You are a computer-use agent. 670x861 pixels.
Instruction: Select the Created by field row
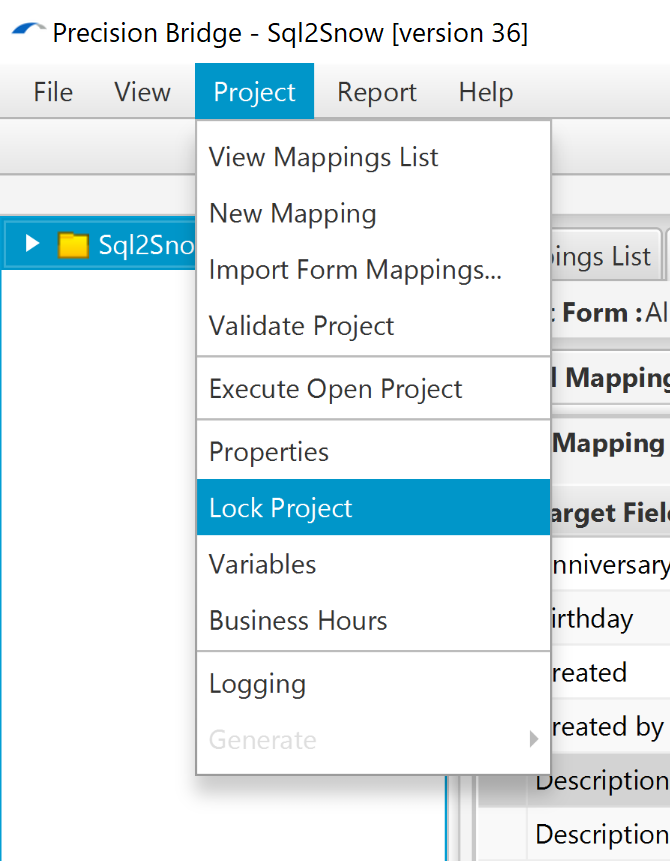[x=610, y=726]
